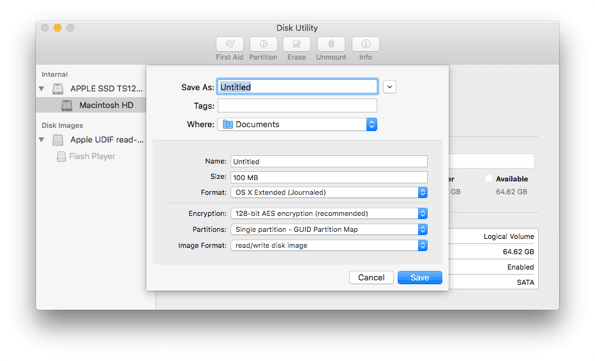Select Flash Player in the sidebar
This screenshot has height=361, width=595.
tap(92, 156)
